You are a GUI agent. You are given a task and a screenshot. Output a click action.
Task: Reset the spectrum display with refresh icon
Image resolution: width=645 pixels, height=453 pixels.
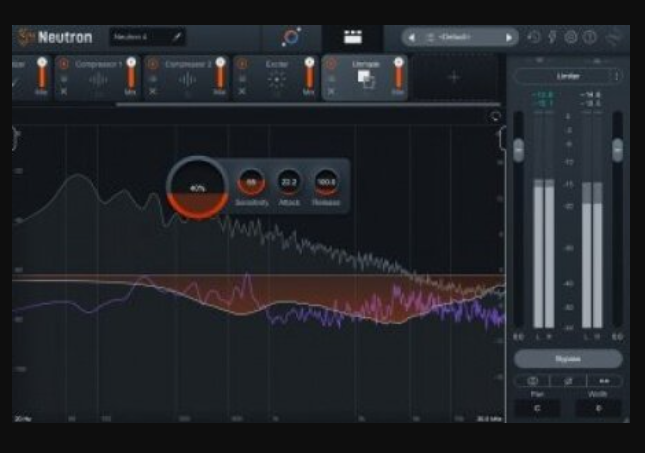click(x=495, y=117)
